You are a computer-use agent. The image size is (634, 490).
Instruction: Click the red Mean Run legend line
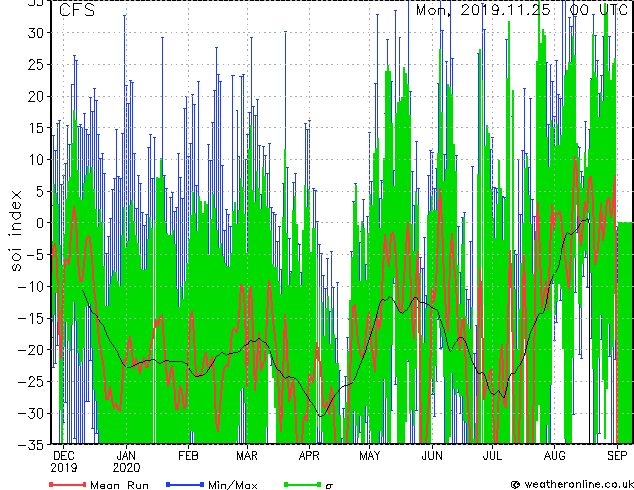click(68, 484)
